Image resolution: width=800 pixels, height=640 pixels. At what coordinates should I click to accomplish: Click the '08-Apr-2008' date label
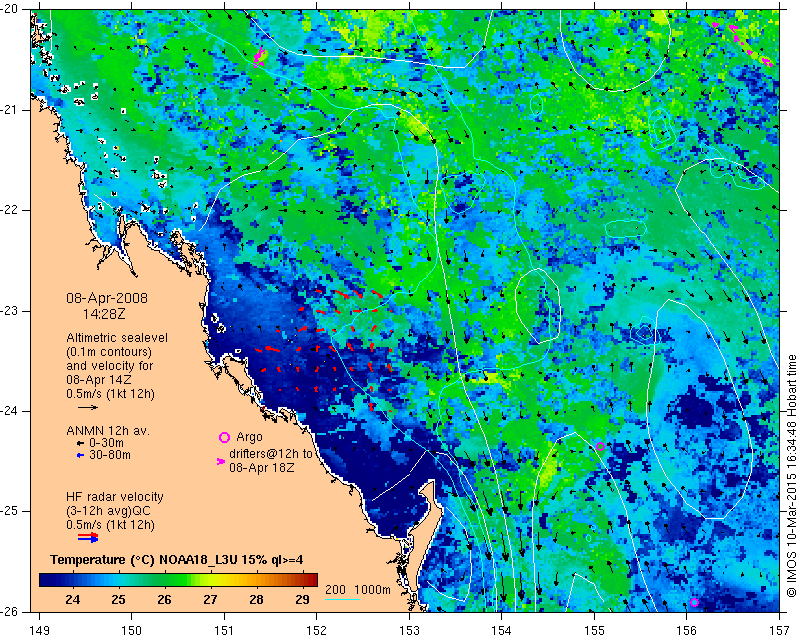[x=107, y=298]
